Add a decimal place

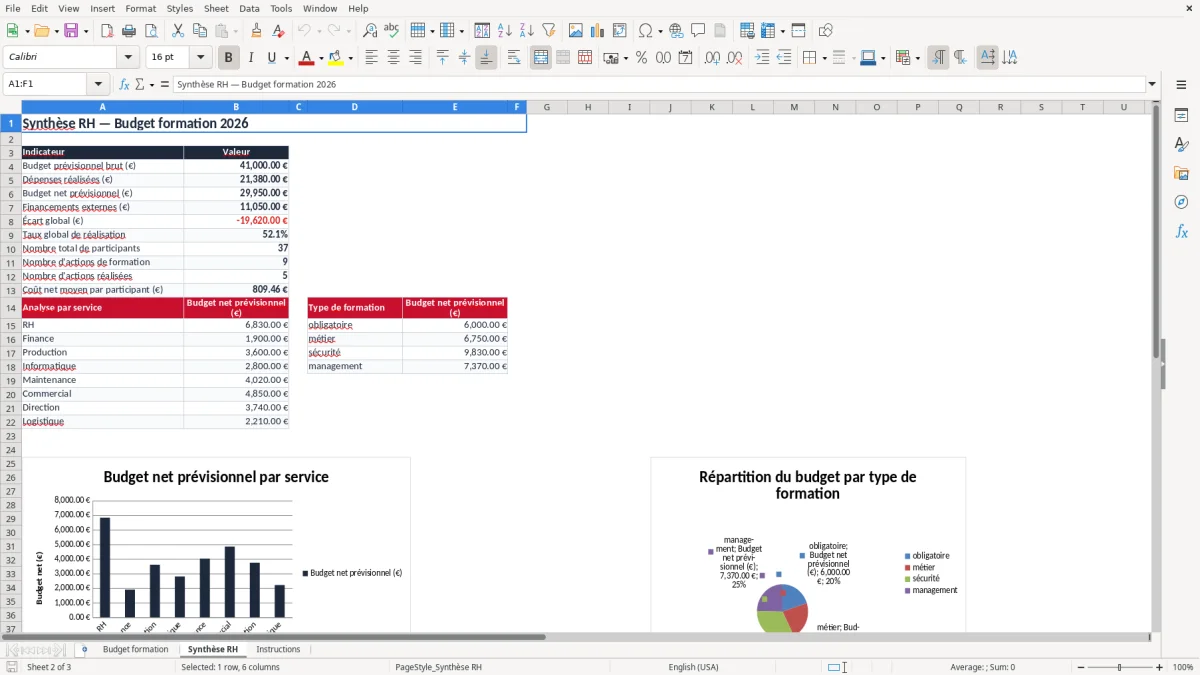(x=713, y=58)
